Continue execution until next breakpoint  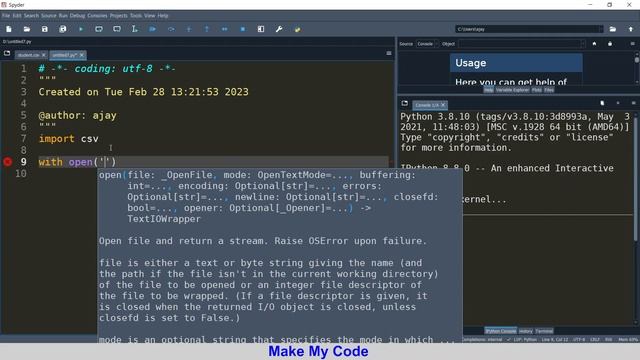tap(224, 29)
